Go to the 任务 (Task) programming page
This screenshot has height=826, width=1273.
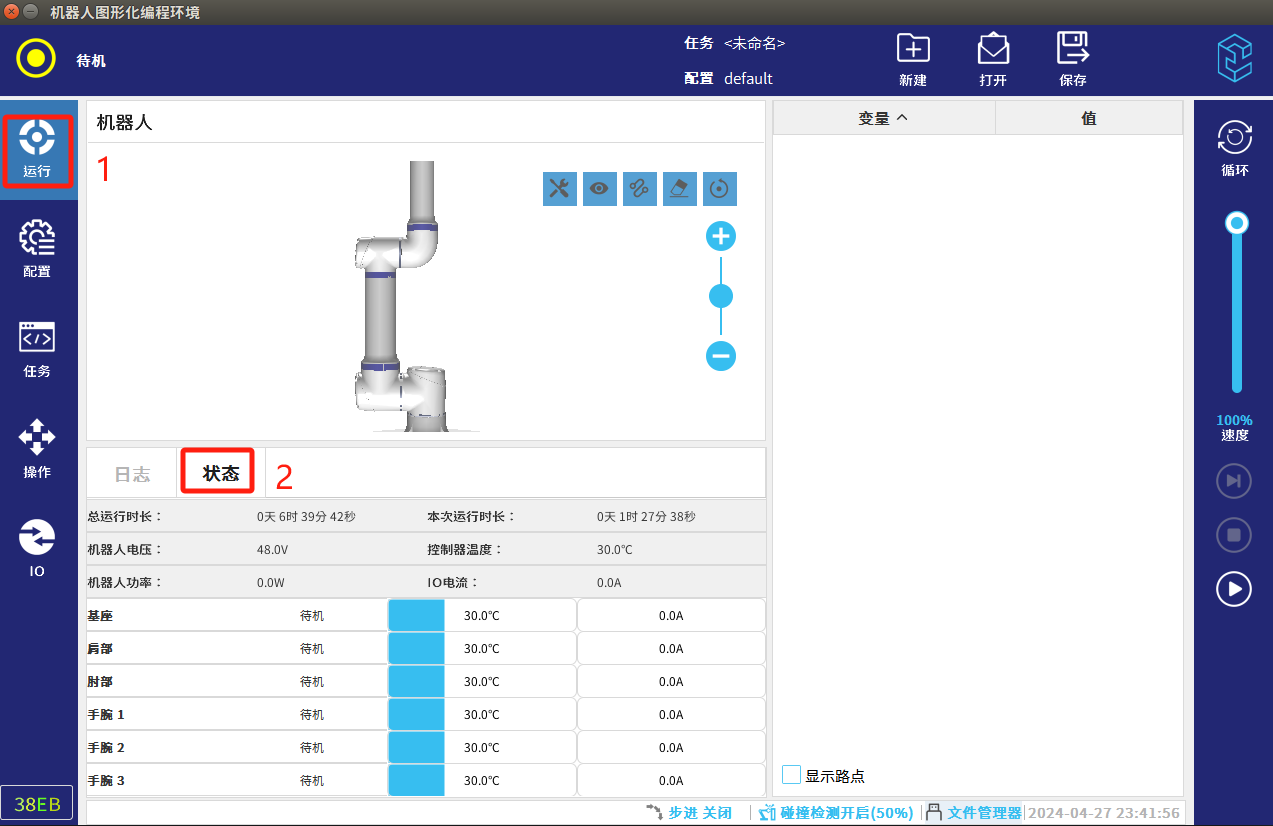tap(37, 349)
